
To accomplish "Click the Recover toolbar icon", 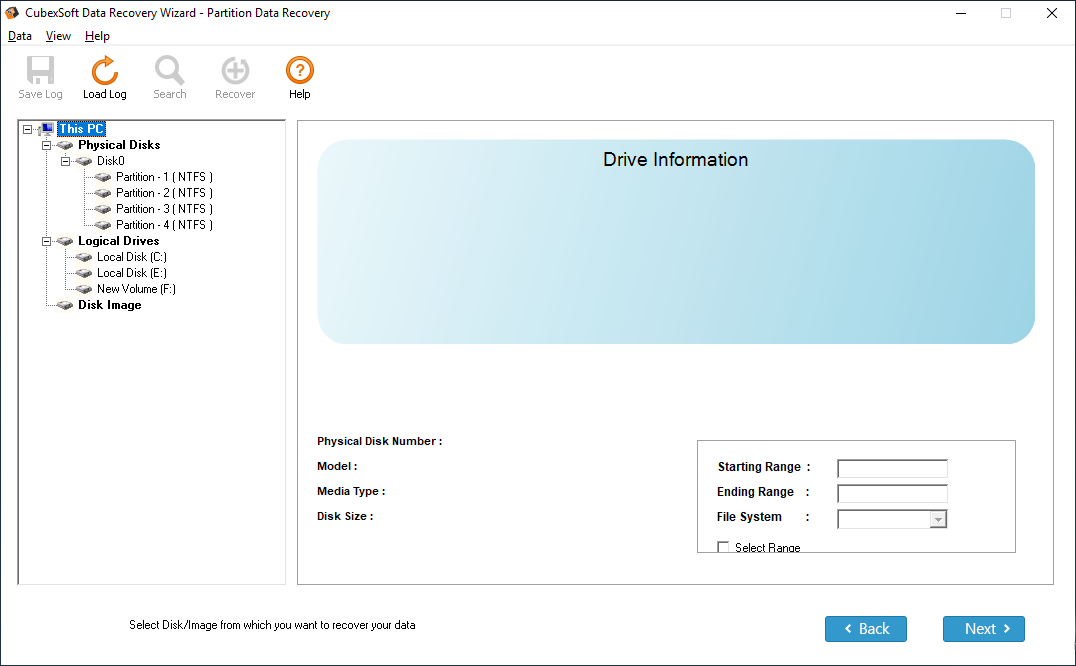I will pyautogui.click(x=235, y=71).
